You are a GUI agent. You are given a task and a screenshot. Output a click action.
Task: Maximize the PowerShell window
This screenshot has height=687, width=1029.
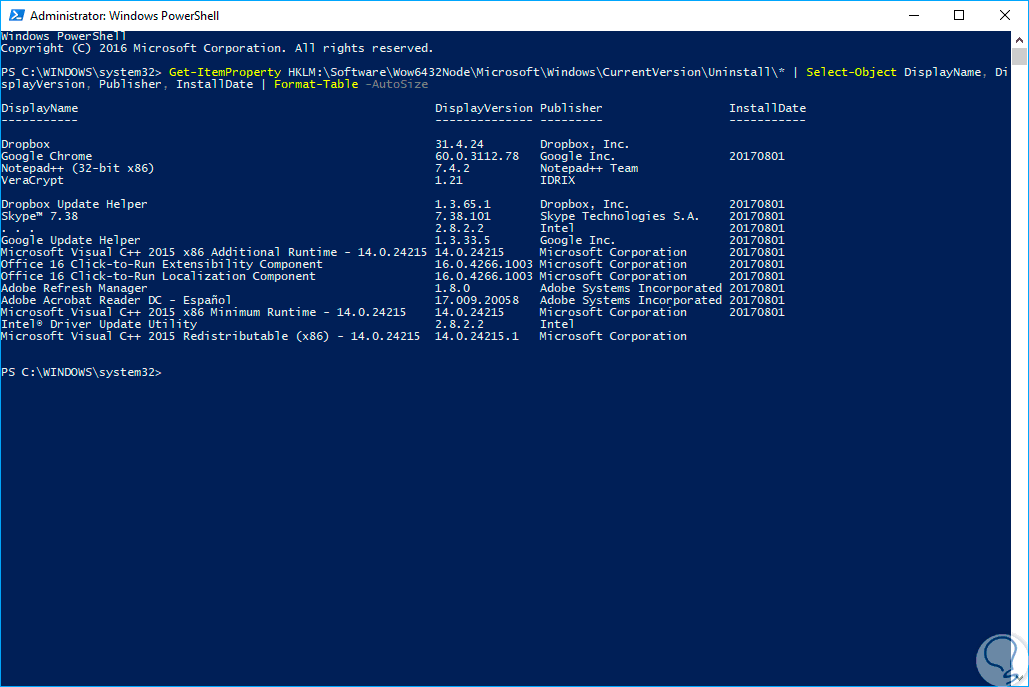point(959,16)
